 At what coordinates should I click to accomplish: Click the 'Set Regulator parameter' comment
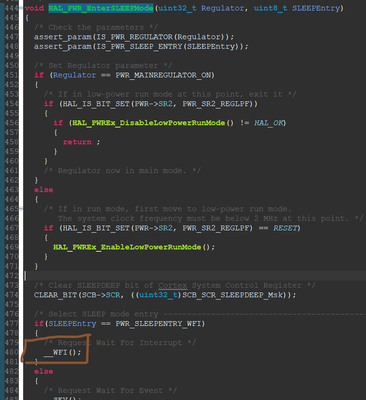point(103,66)
